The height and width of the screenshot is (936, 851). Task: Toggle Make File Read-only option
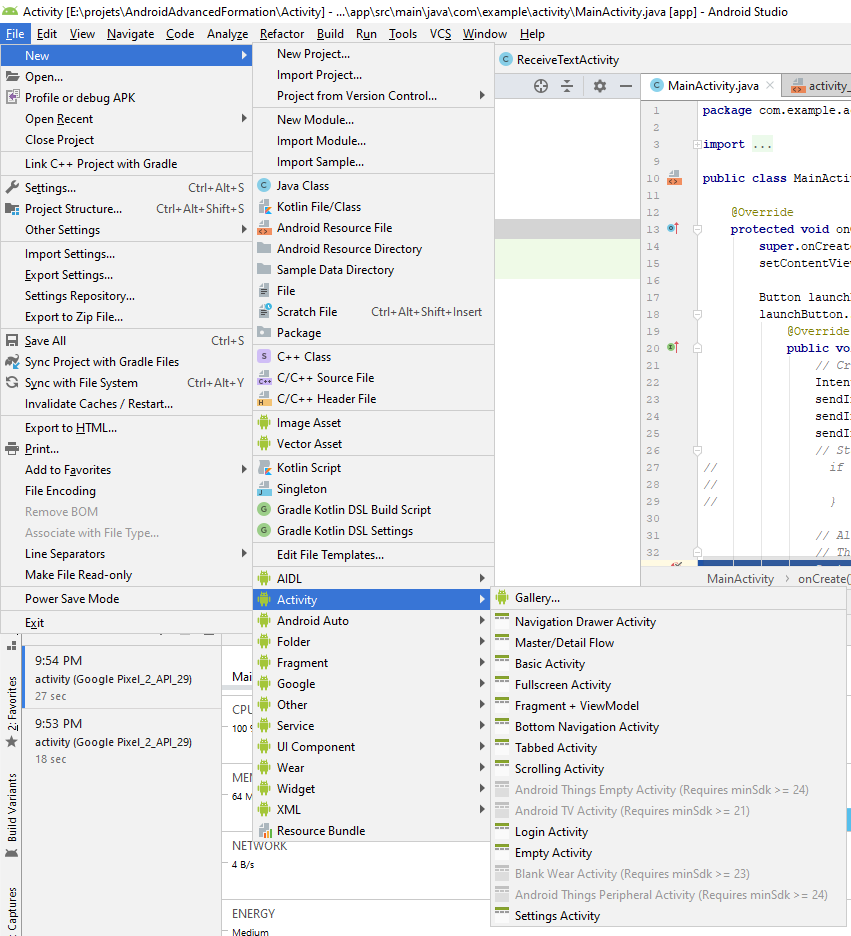pyautogui.click(x=78, y=575)
